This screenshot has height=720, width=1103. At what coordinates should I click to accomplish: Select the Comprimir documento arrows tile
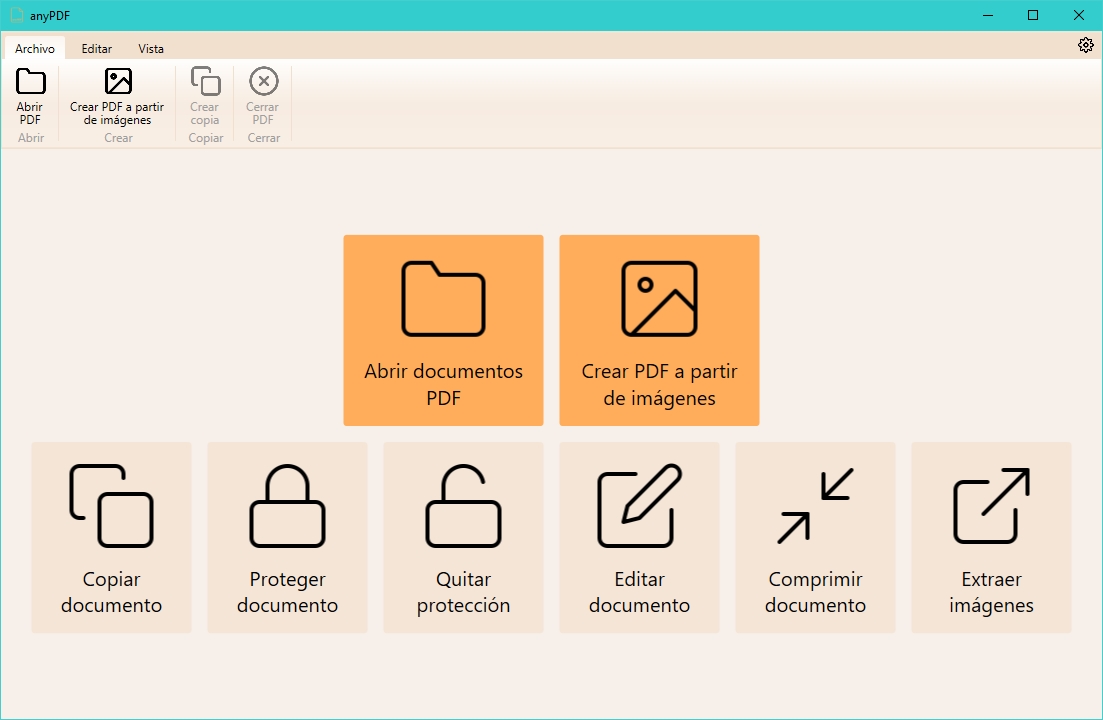[815, 538]
